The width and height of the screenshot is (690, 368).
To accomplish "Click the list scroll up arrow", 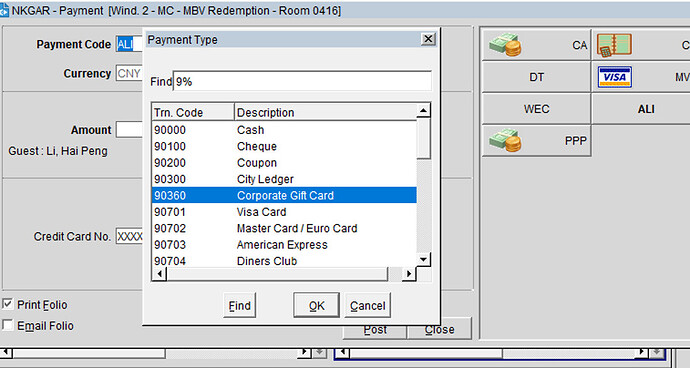I will [423, 110].
